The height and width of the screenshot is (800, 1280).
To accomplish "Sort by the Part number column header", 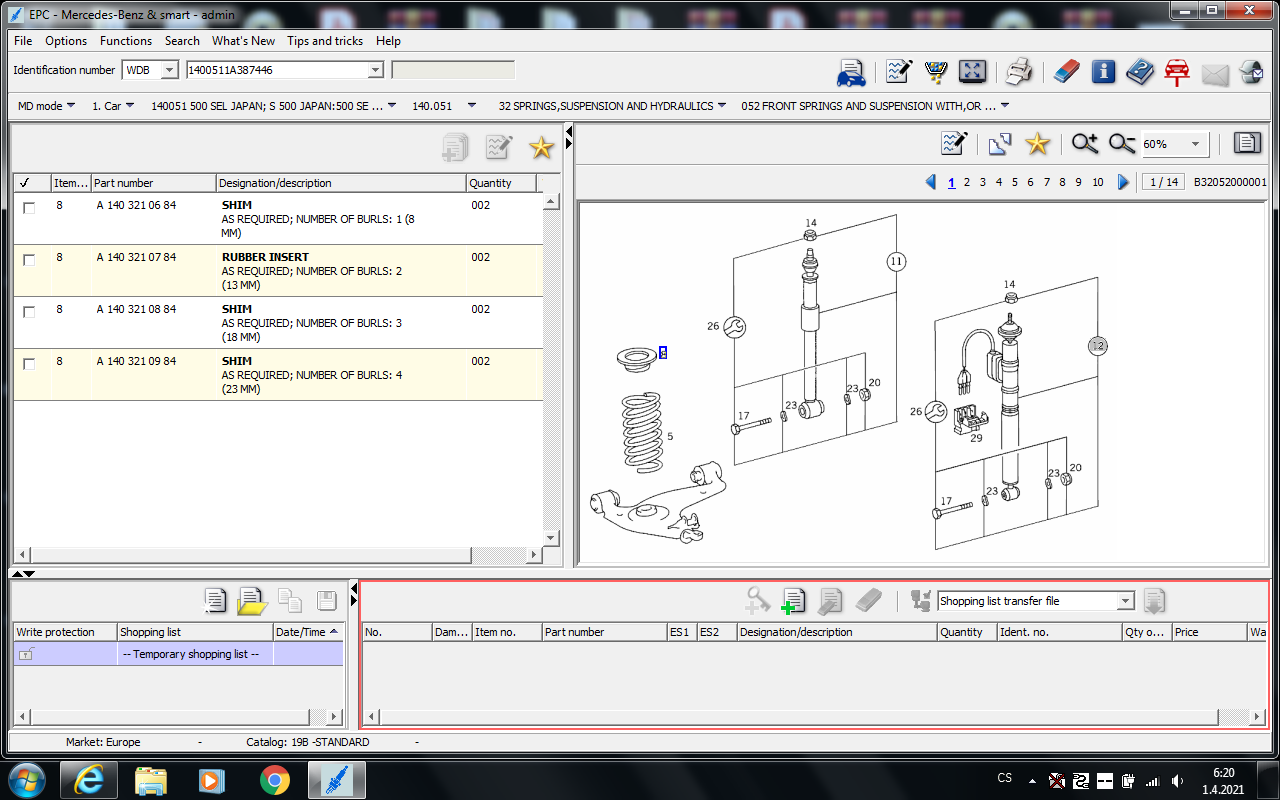I will point(153,183).
